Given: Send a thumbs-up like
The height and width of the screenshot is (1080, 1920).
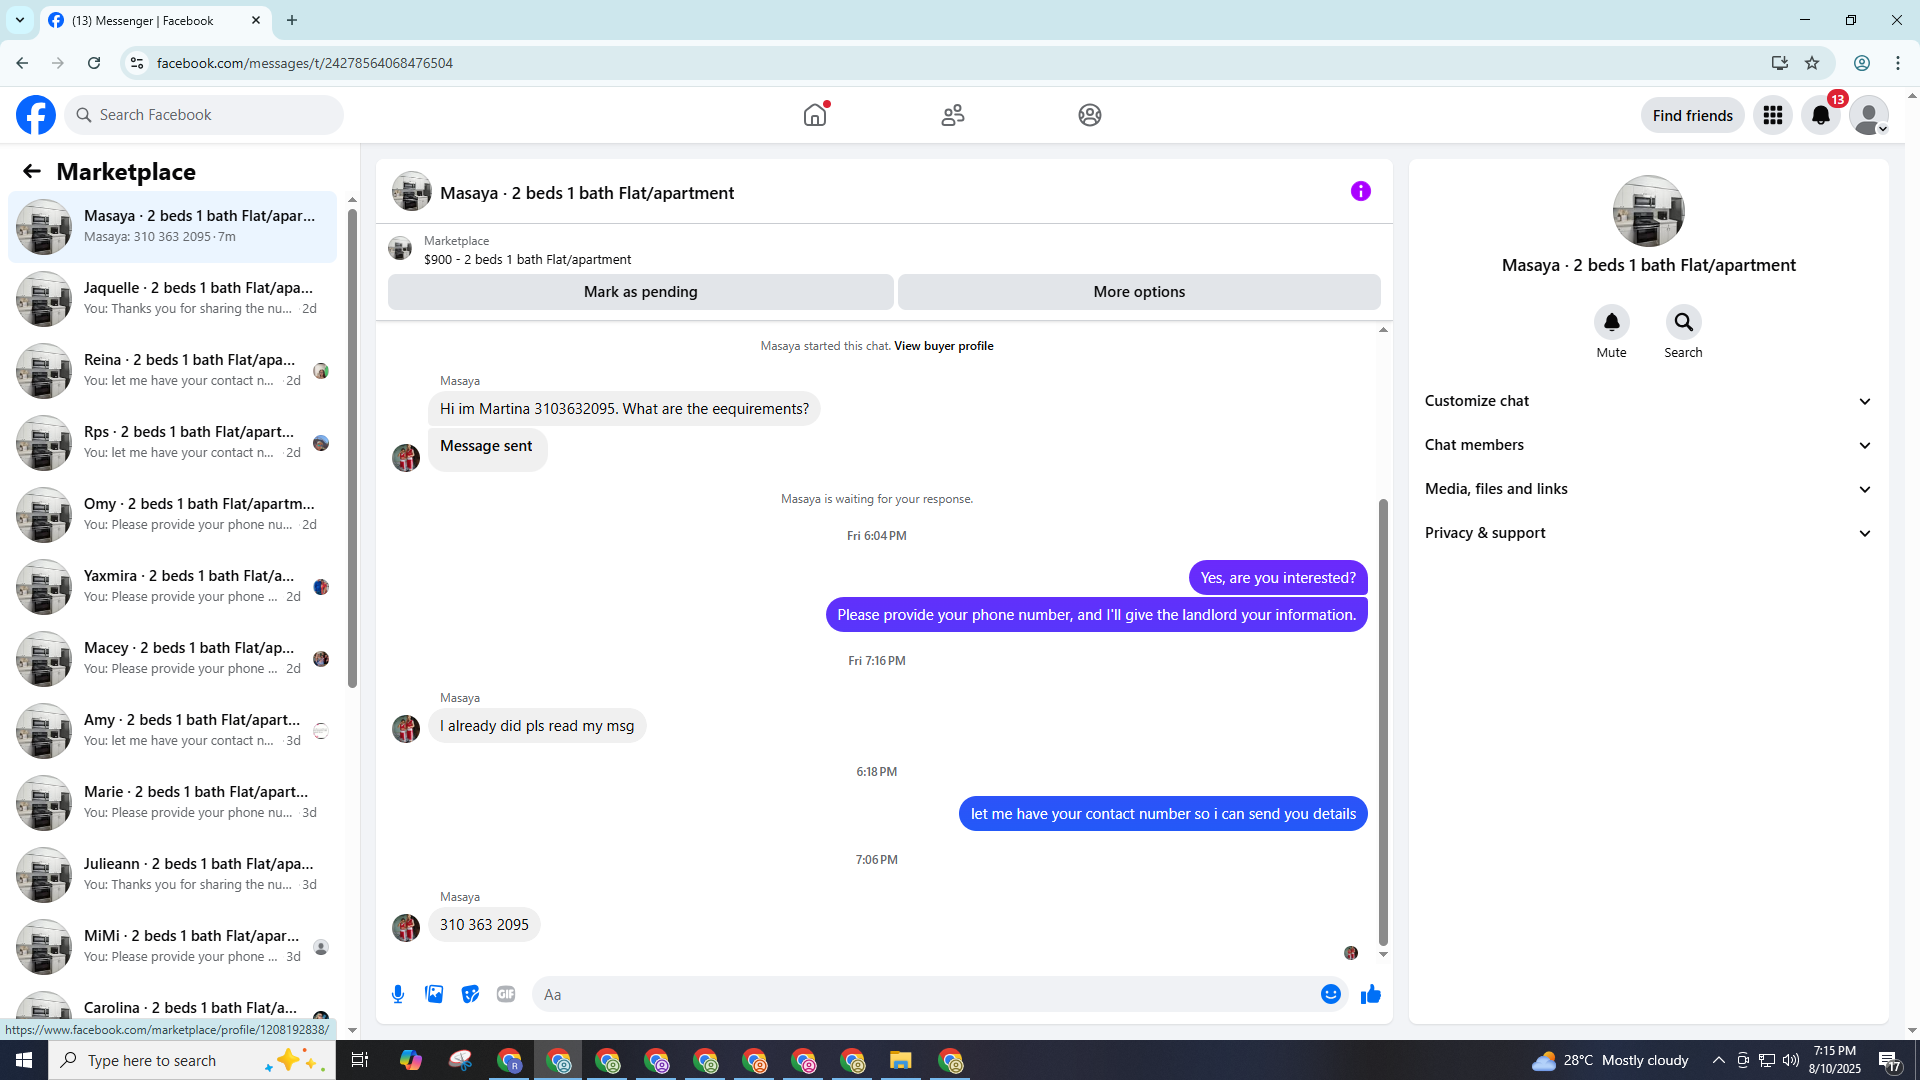Looking at the screenshot, I should pyautogui.click(x=1370, y=994).
